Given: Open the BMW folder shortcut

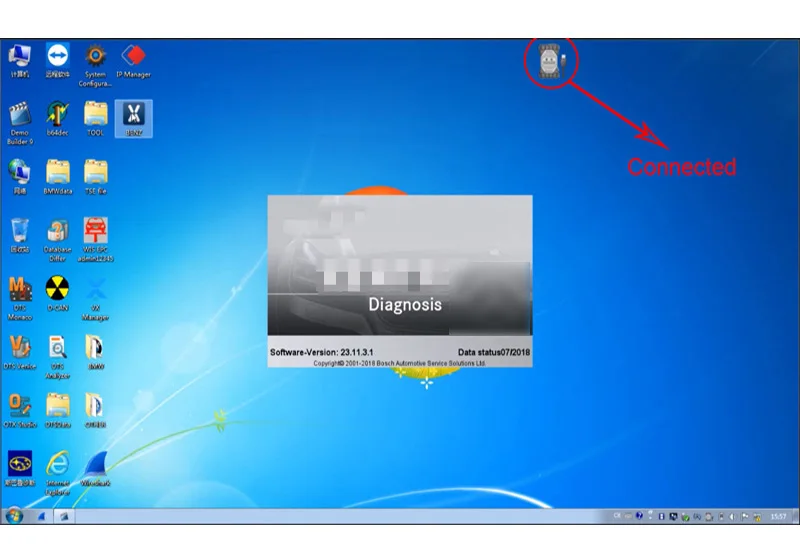Looking at the screenshot, I should click(95, 352).
